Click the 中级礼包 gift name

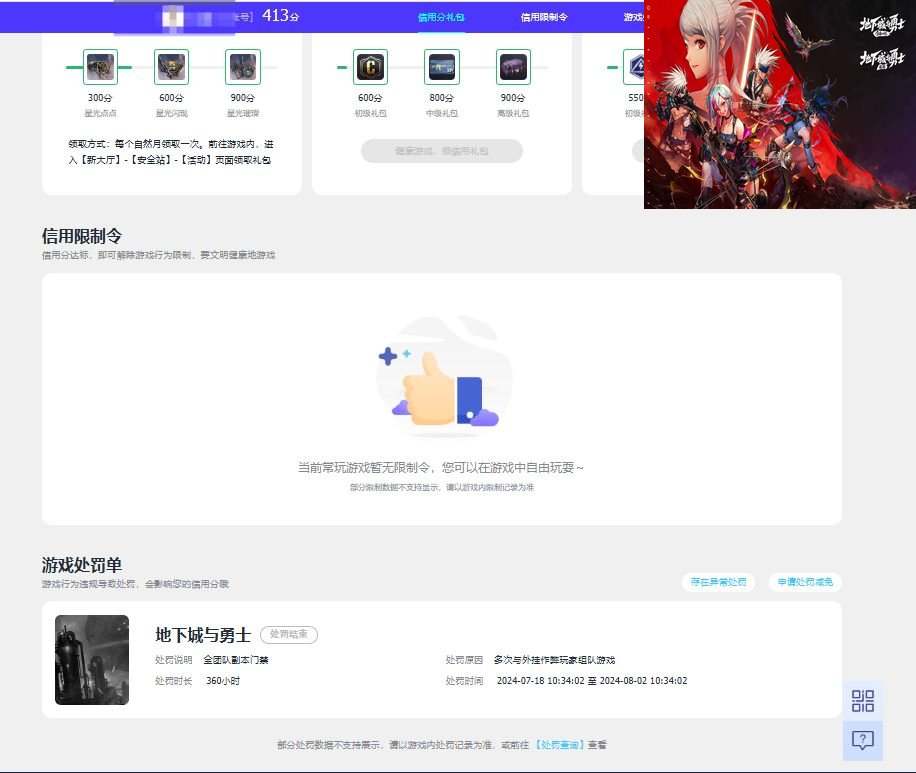(x=442, y=113)
